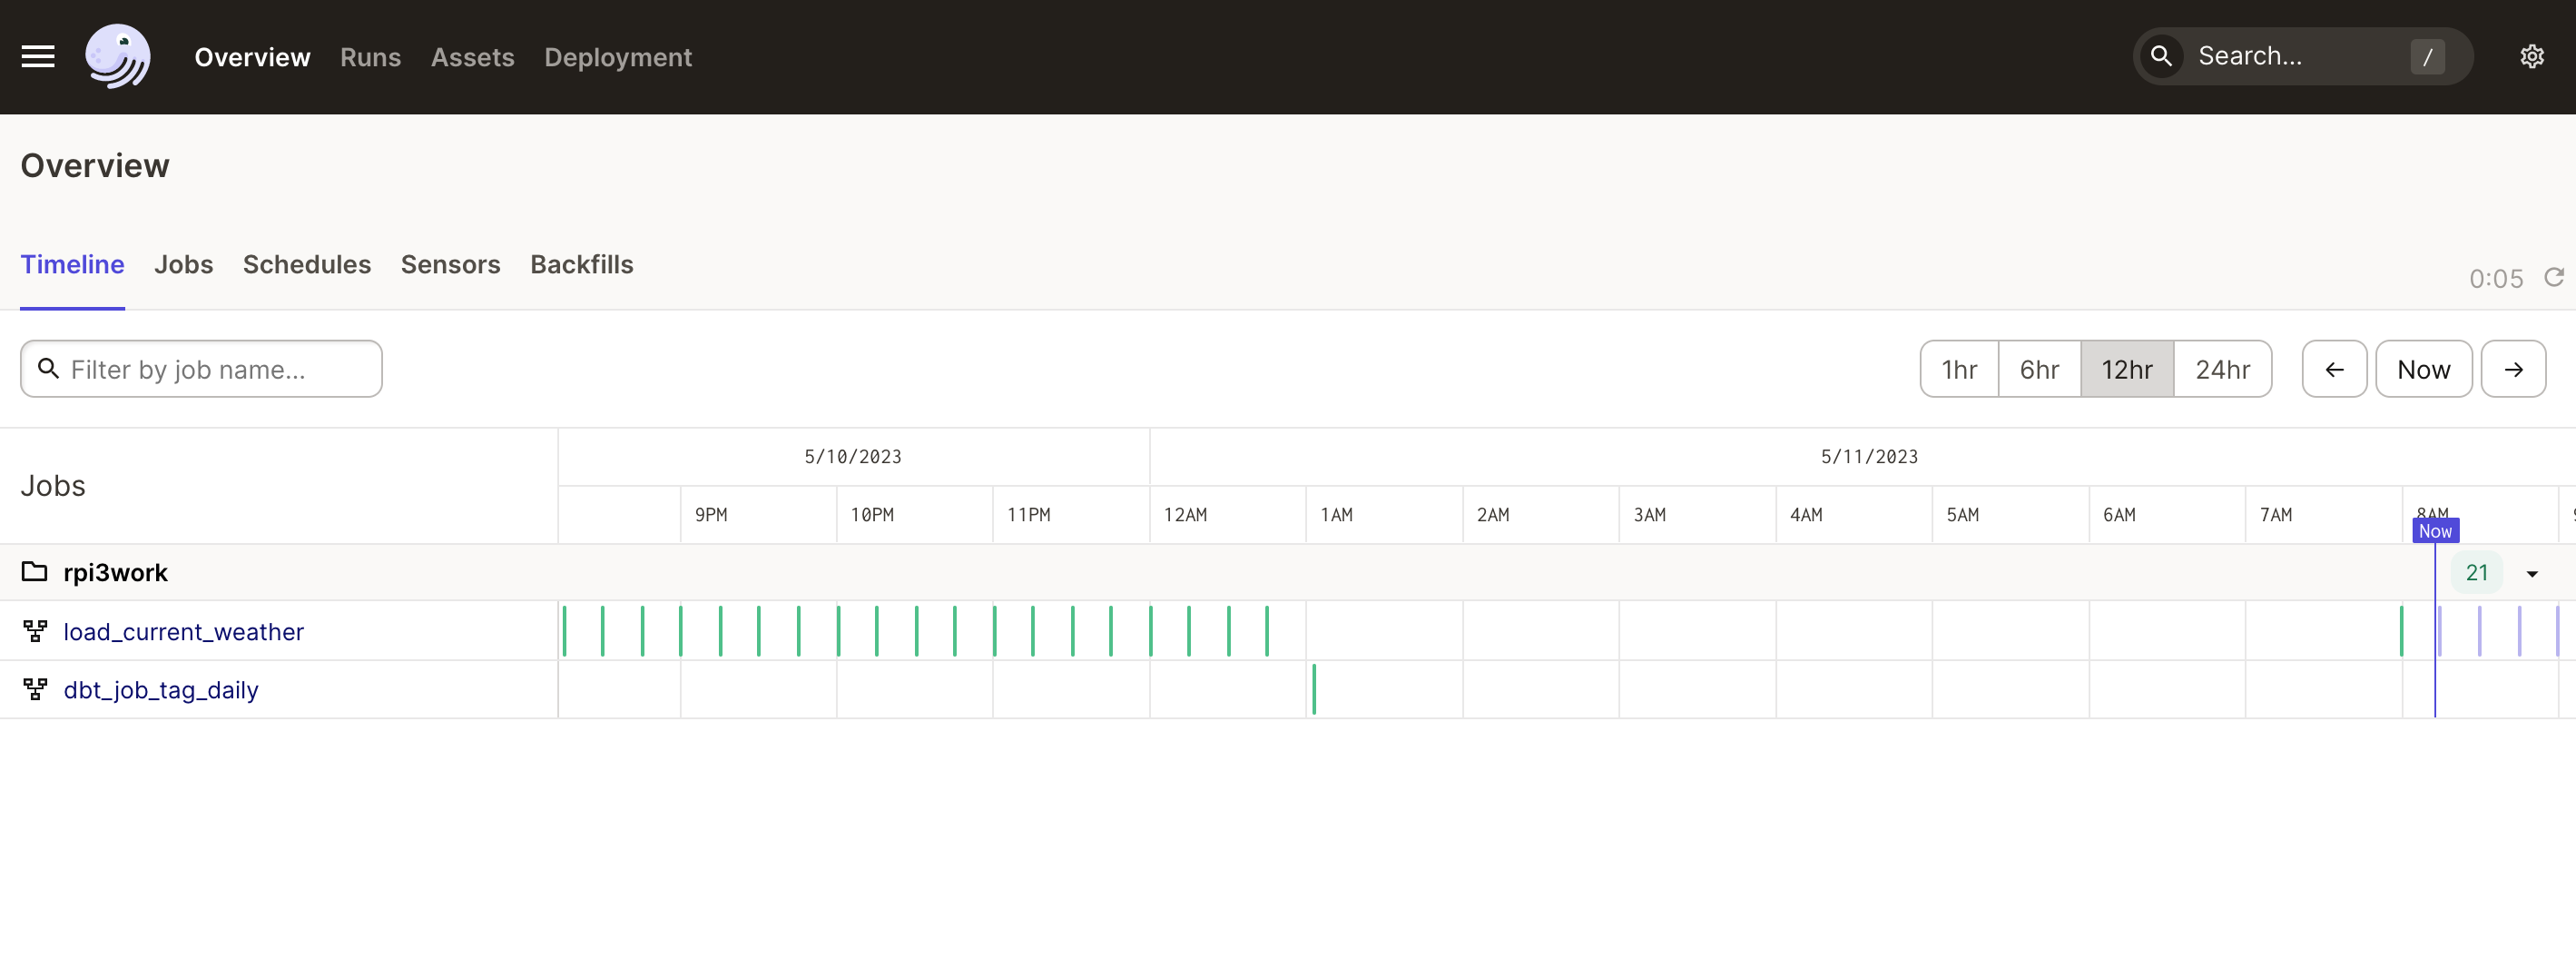
Task: Open the Deployment section
Action: tap(618, 57)
